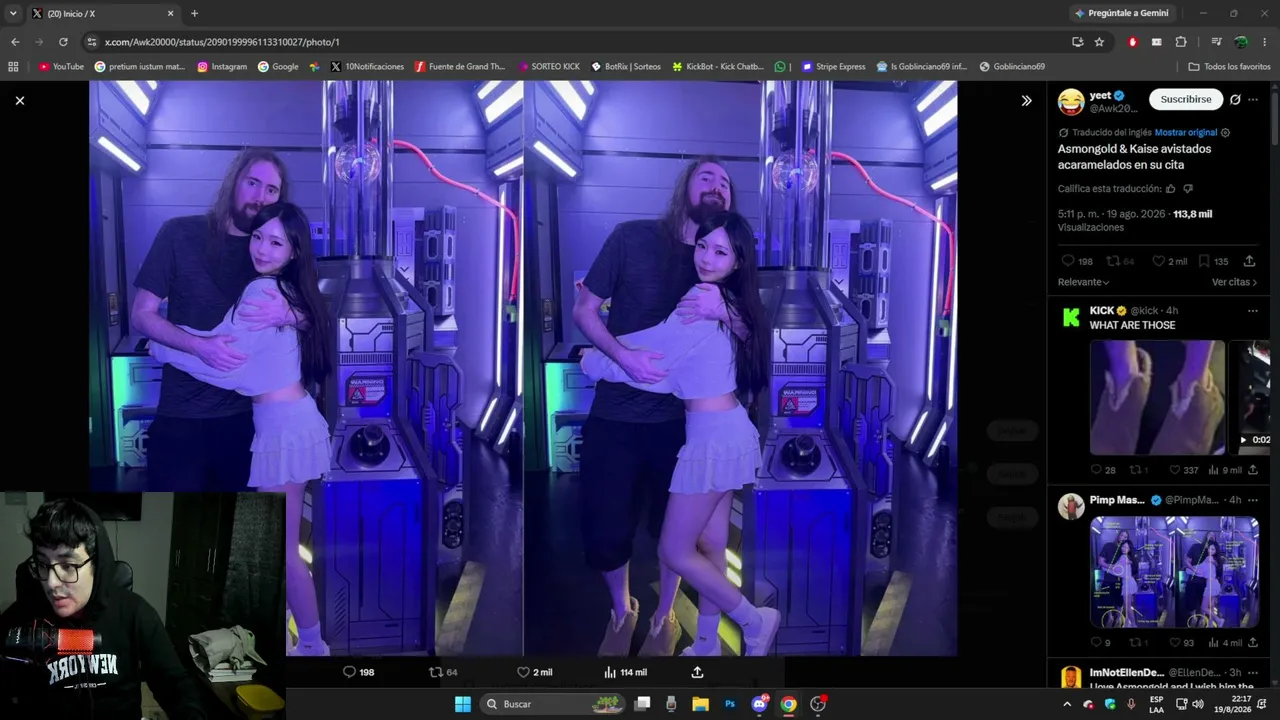Viewport: 1280px width, 720px height.
Task: Open translation settings gear icon
Action: click(1226, 132)
